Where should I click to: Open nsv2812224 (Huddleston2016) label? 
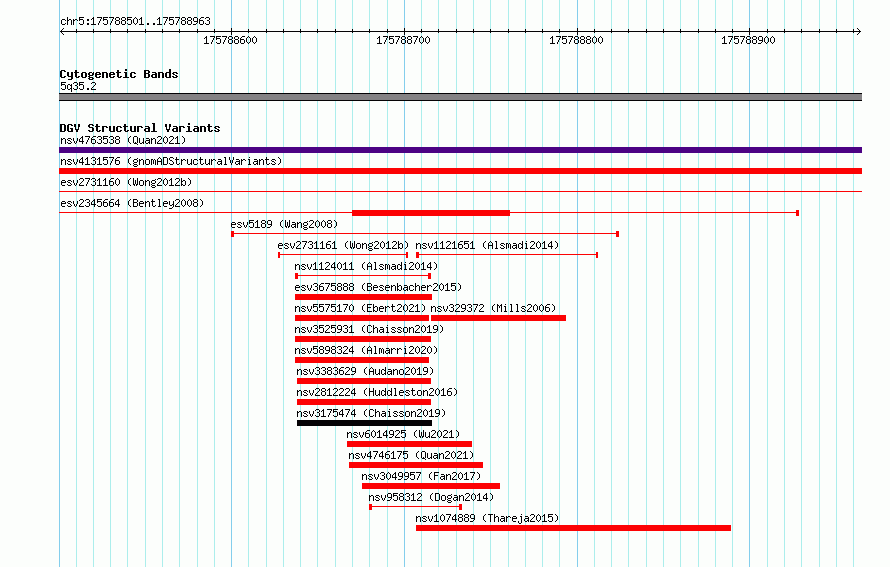point(377,392)
